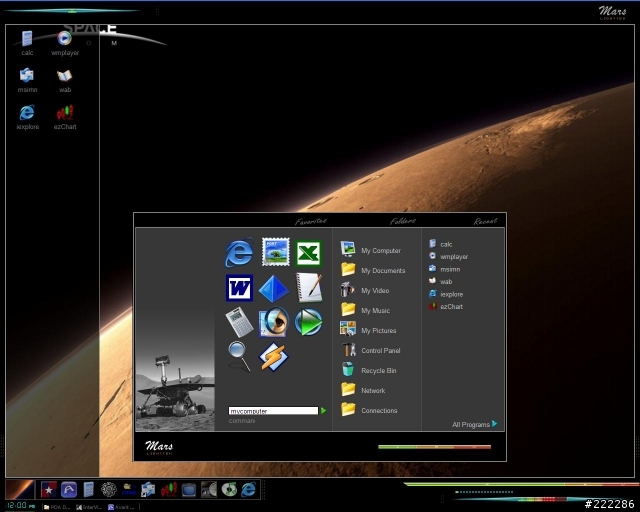
Task: Open msimn desktop shortcut
Action: pos(27,80)
